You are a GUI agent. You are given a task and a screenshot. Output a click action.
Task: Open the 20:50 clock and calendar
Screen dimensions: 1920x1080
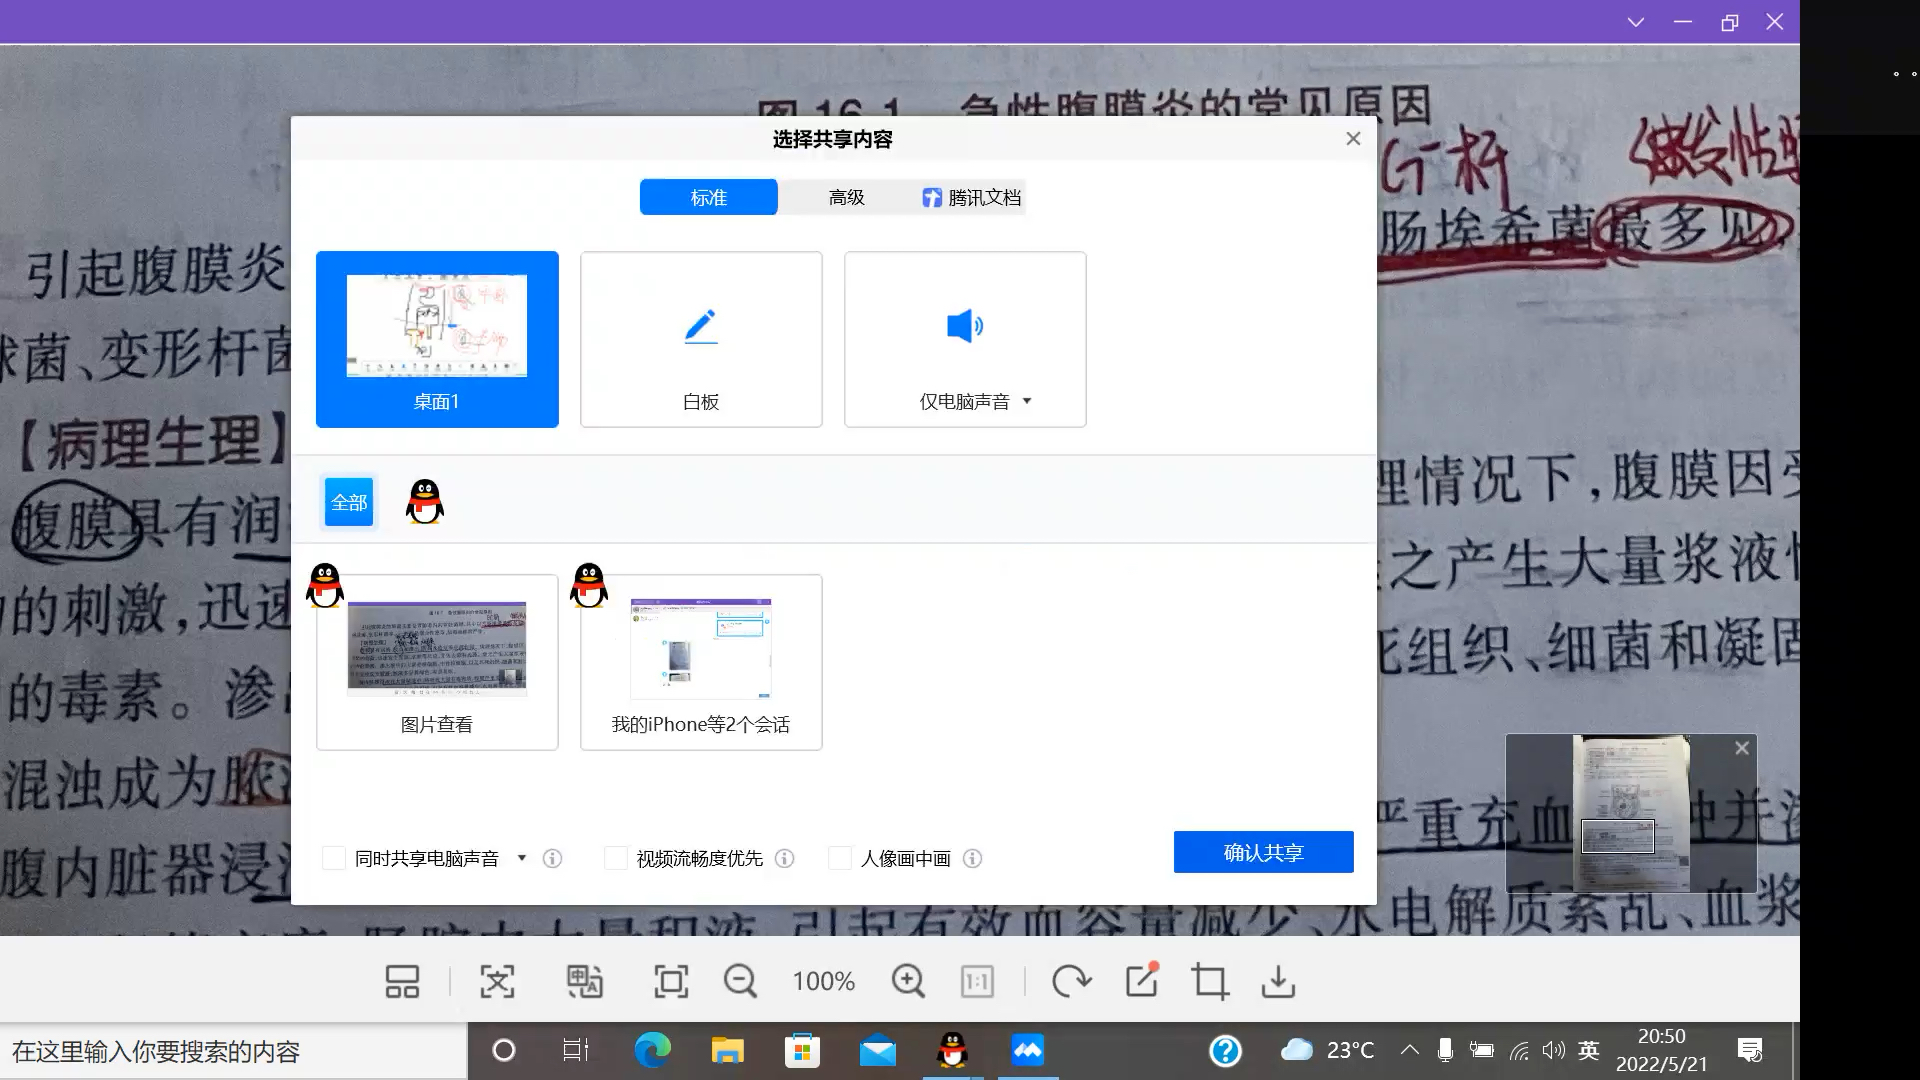click(1661, 1051)
